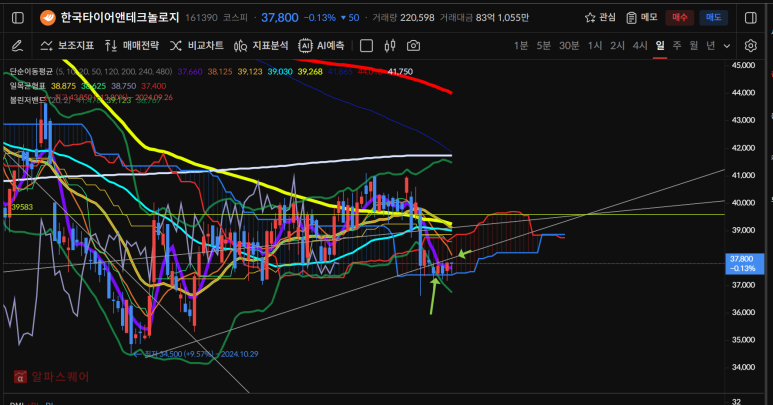
Task: Click 거래대금 83억 1,055만 text
Action: [484, 18]
